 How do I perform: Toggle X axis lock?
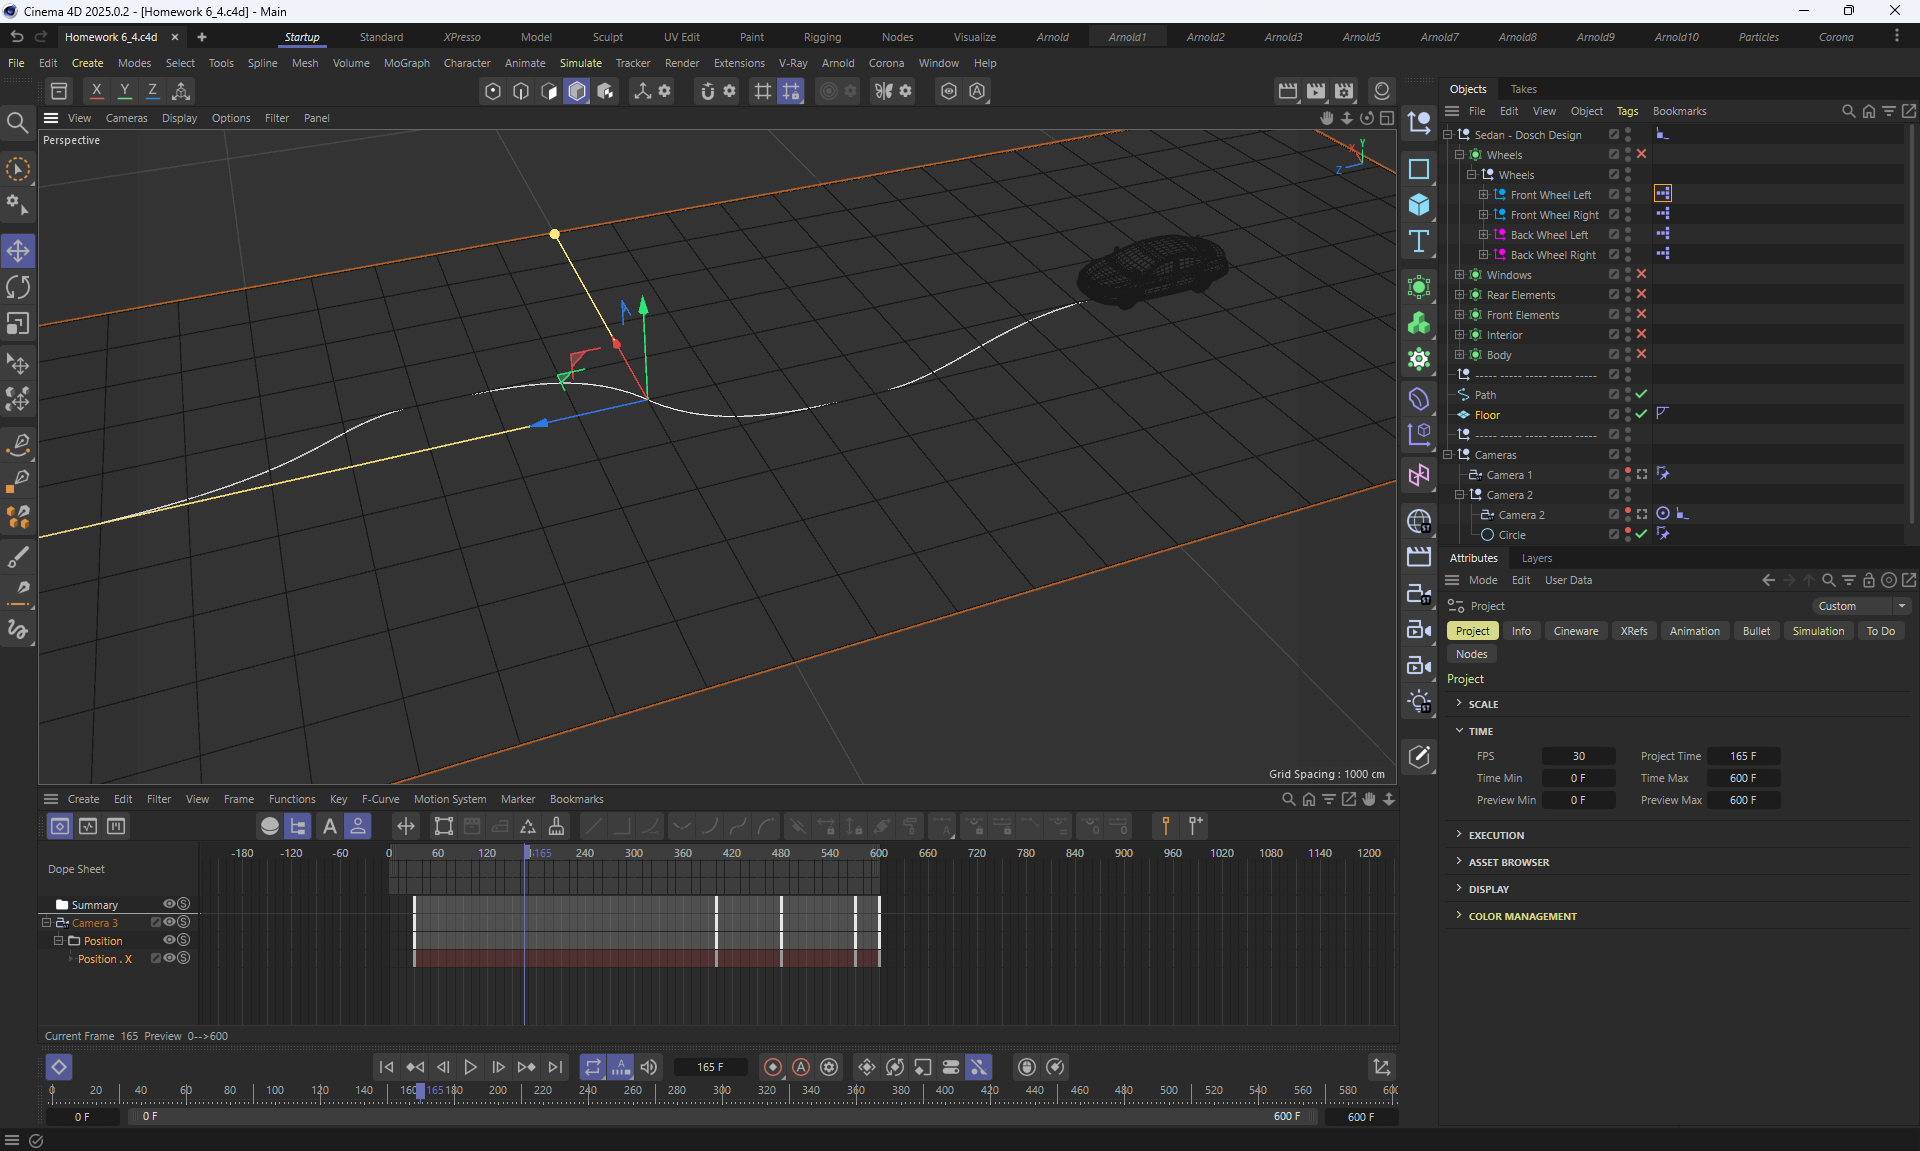pyautogui.click(x=97, y=91)
